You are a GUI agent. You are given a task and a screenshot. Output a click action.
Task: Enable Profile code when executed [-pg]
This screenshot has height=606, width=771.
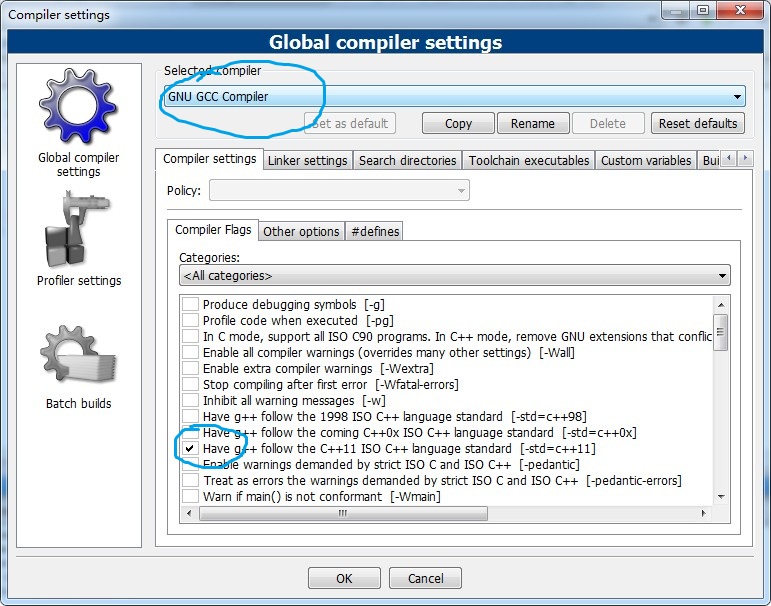190,320
